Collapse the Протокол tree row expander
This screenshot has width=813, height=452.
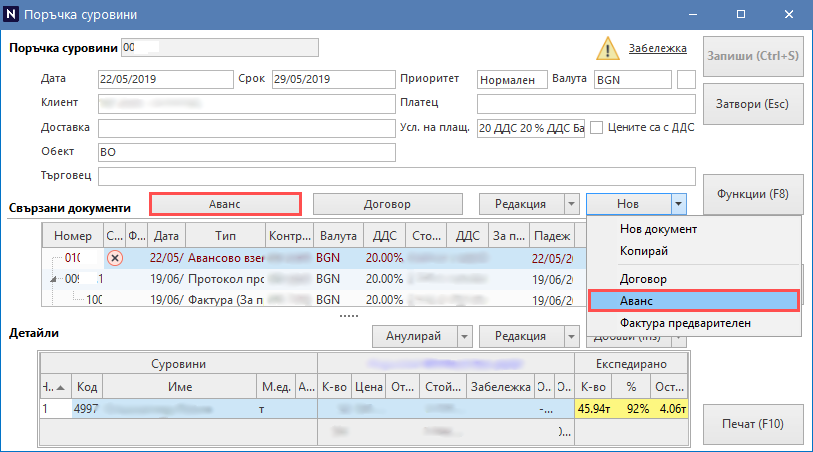coord(53,279)
